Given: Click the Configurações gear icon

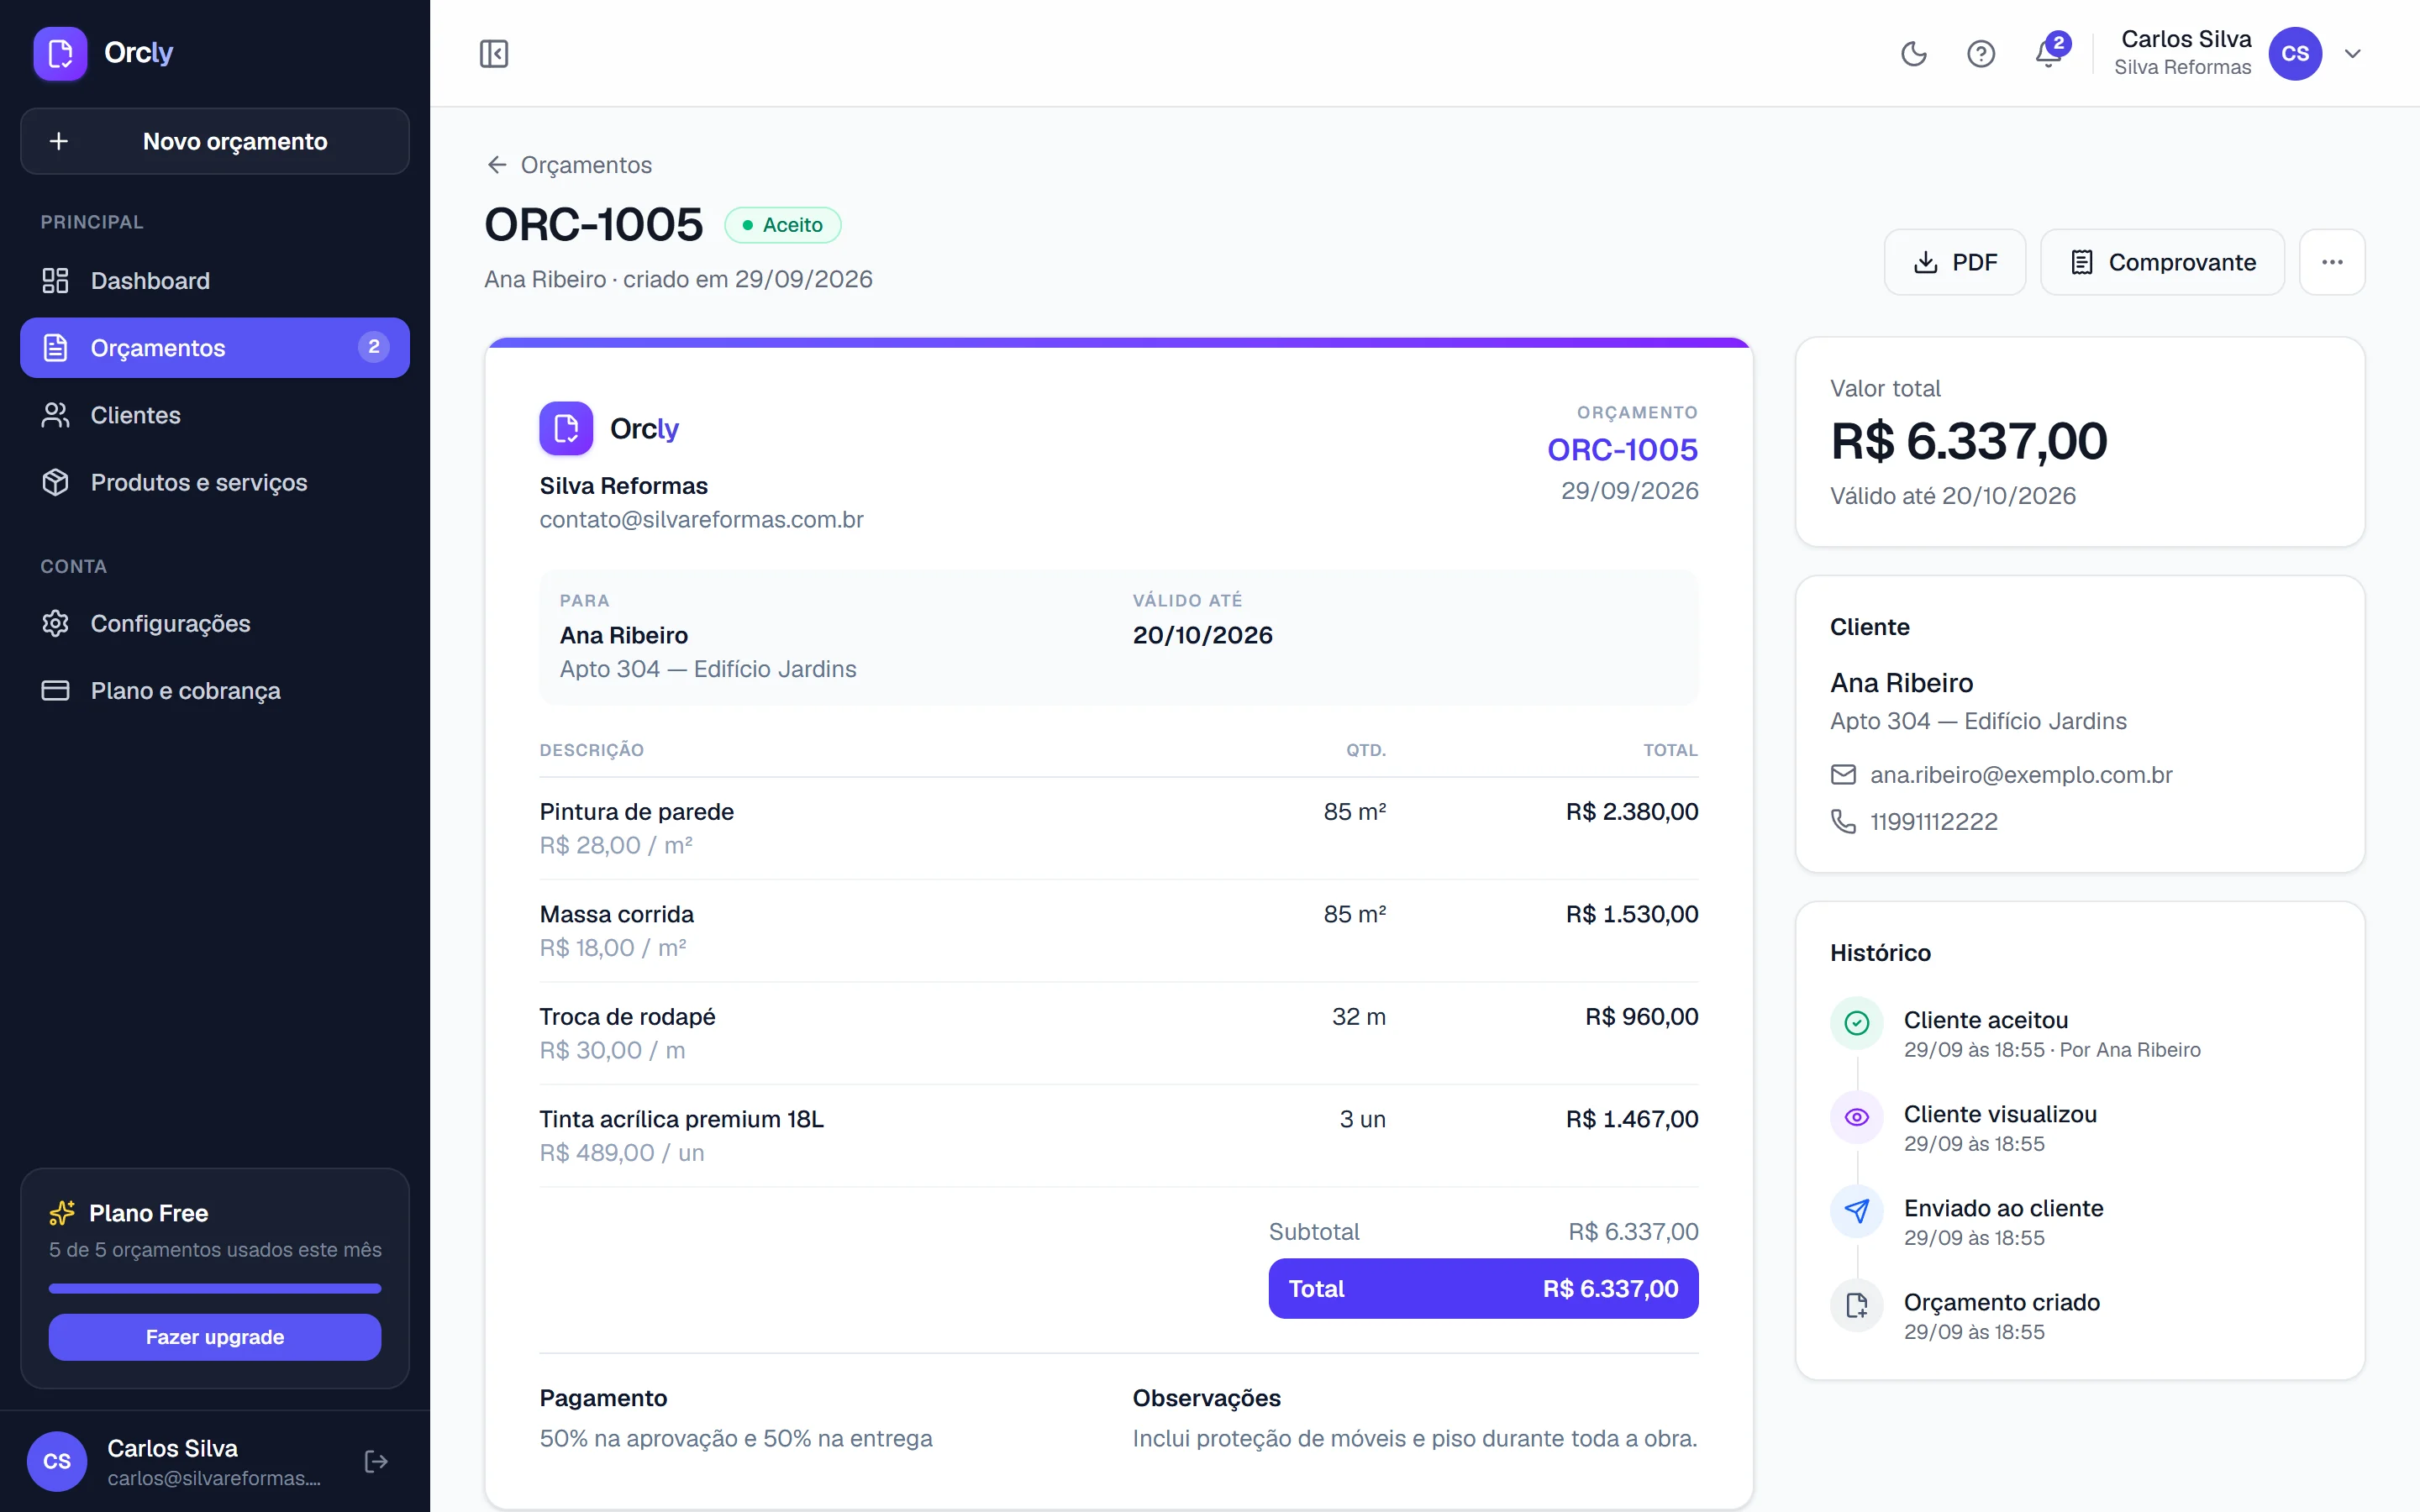Looking at the screenshot, I should click(55, 624).
